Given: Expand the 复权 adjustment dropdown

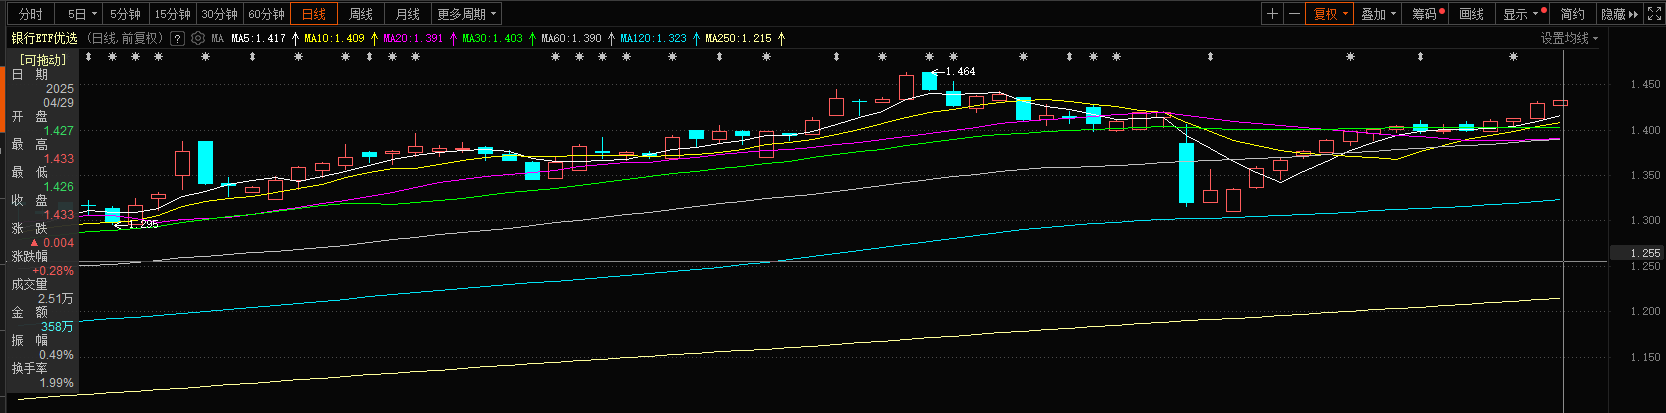Looking at the screenshot, I should 1331,14.
